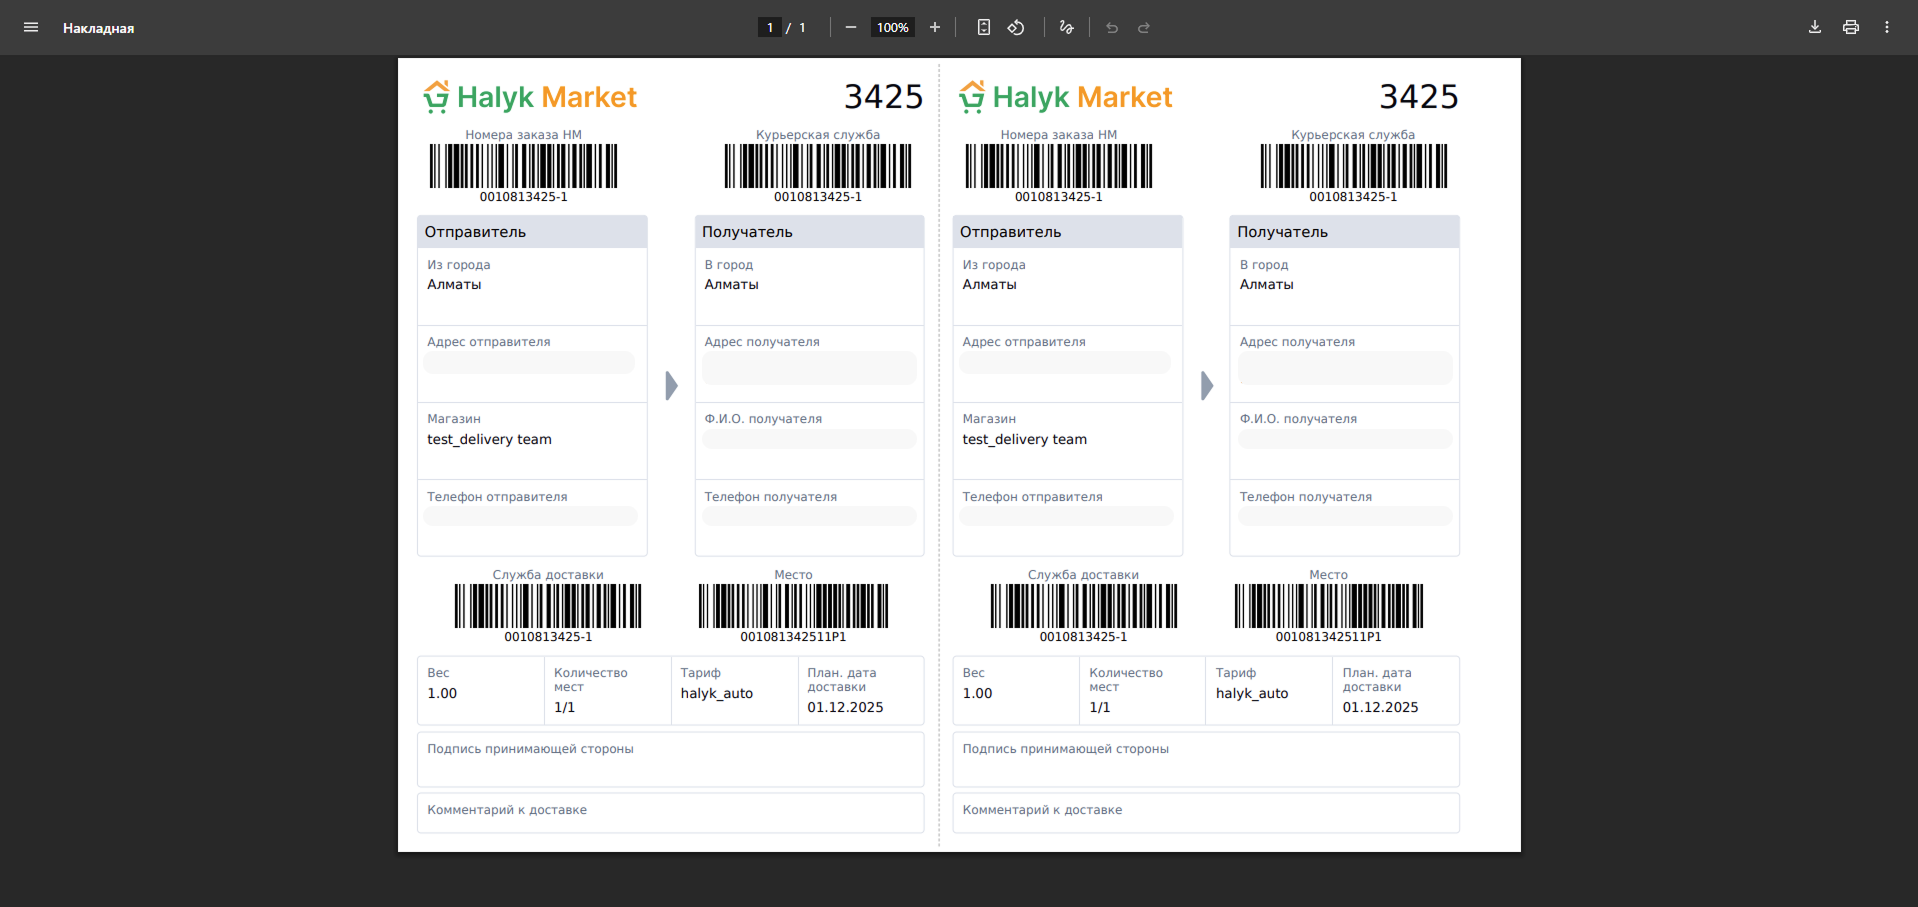Enable the annotation draw tool

click(1066, 27)
